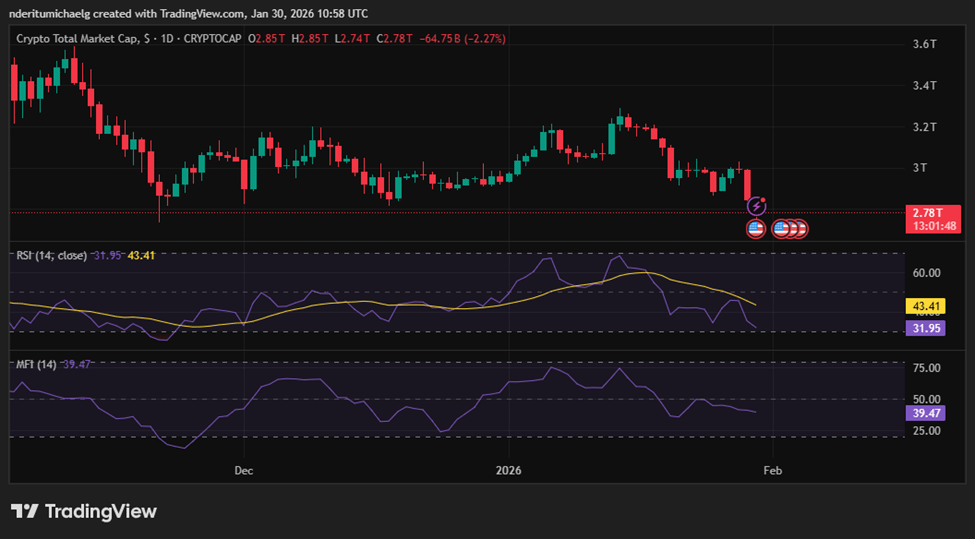Click the CRYPTOCAP exchange label
975x539 pixels.
pos(213,39)
